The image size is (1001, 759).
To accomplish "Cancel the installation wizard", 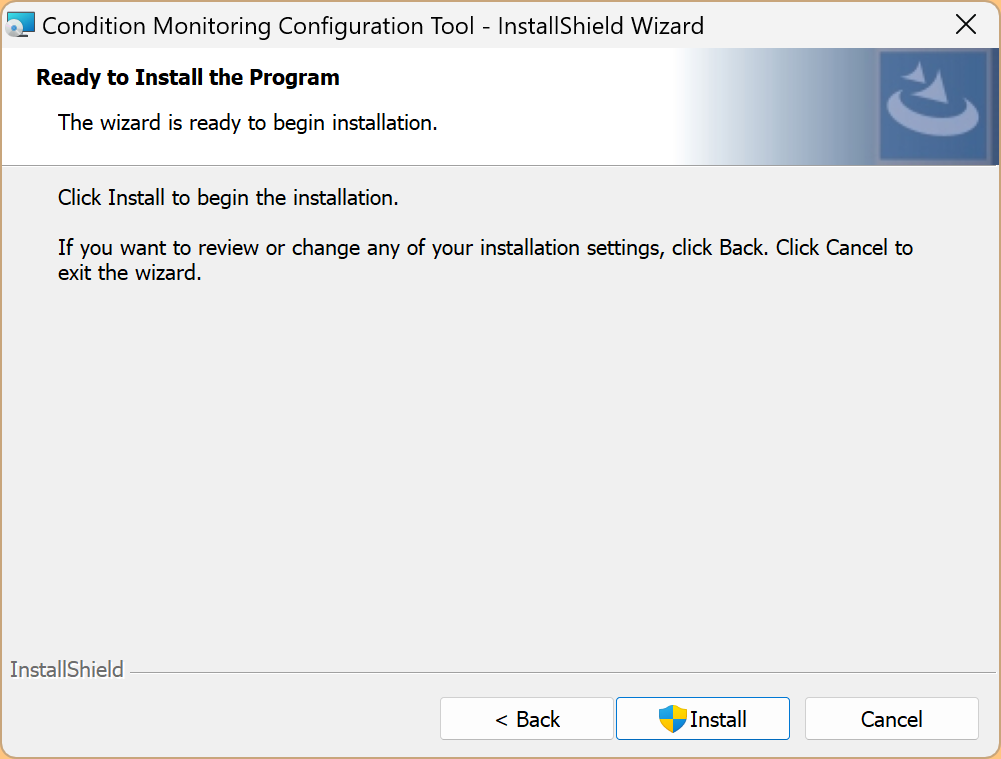I will pyautogui.click(x=891, y=719).
